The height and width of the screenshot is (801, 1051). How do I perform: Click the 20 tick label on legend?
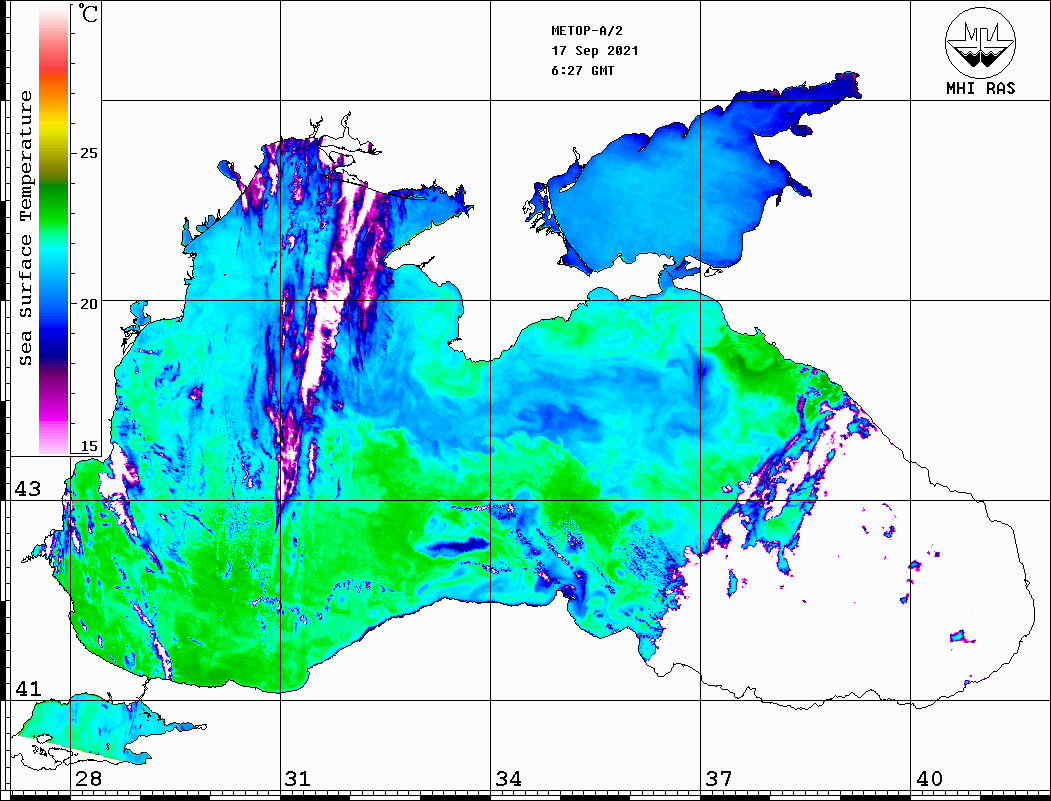coord(88,304)
